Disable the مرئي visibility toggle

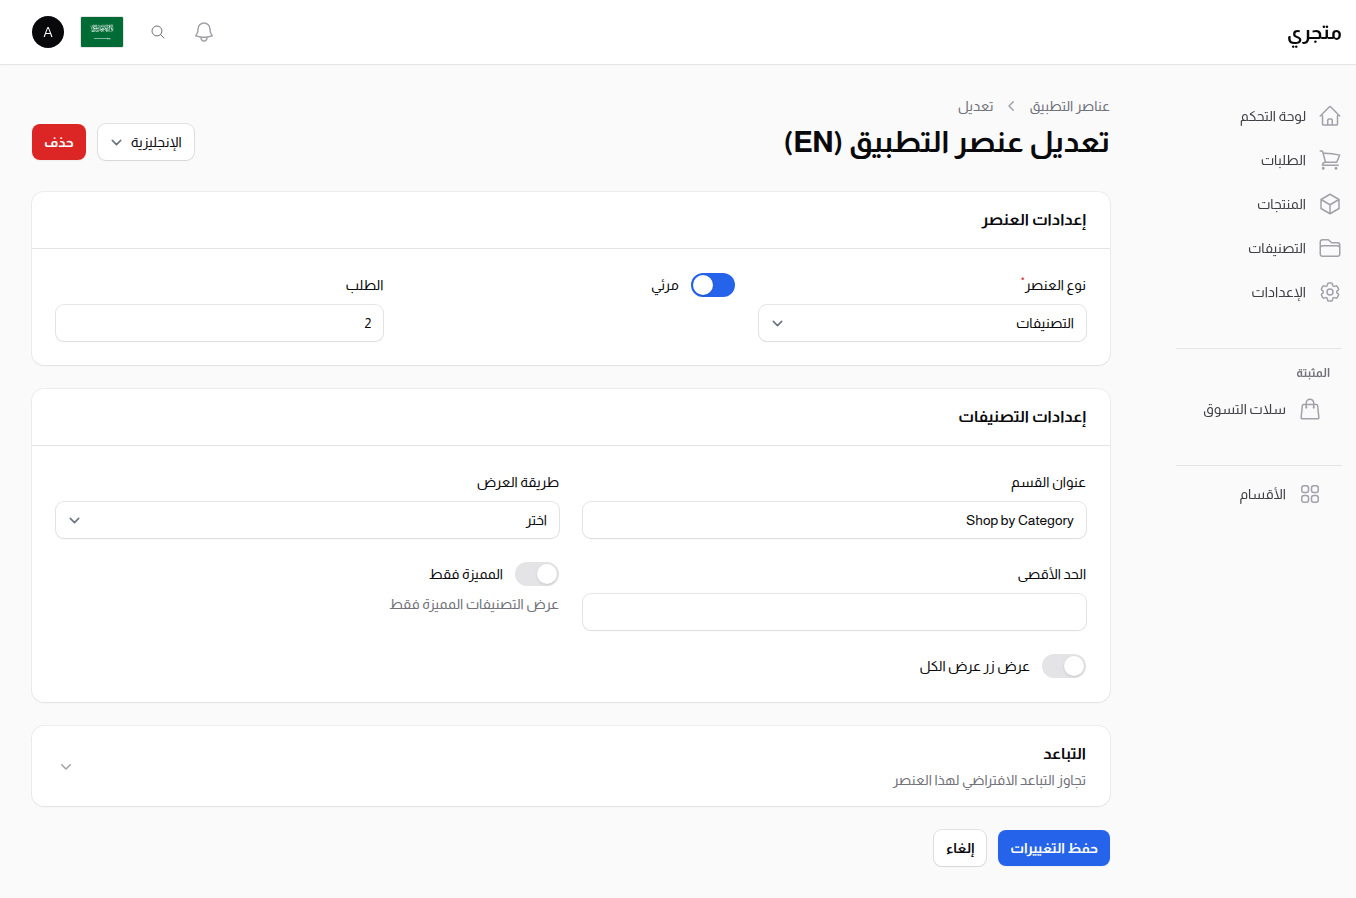click(x=713, y=284)
